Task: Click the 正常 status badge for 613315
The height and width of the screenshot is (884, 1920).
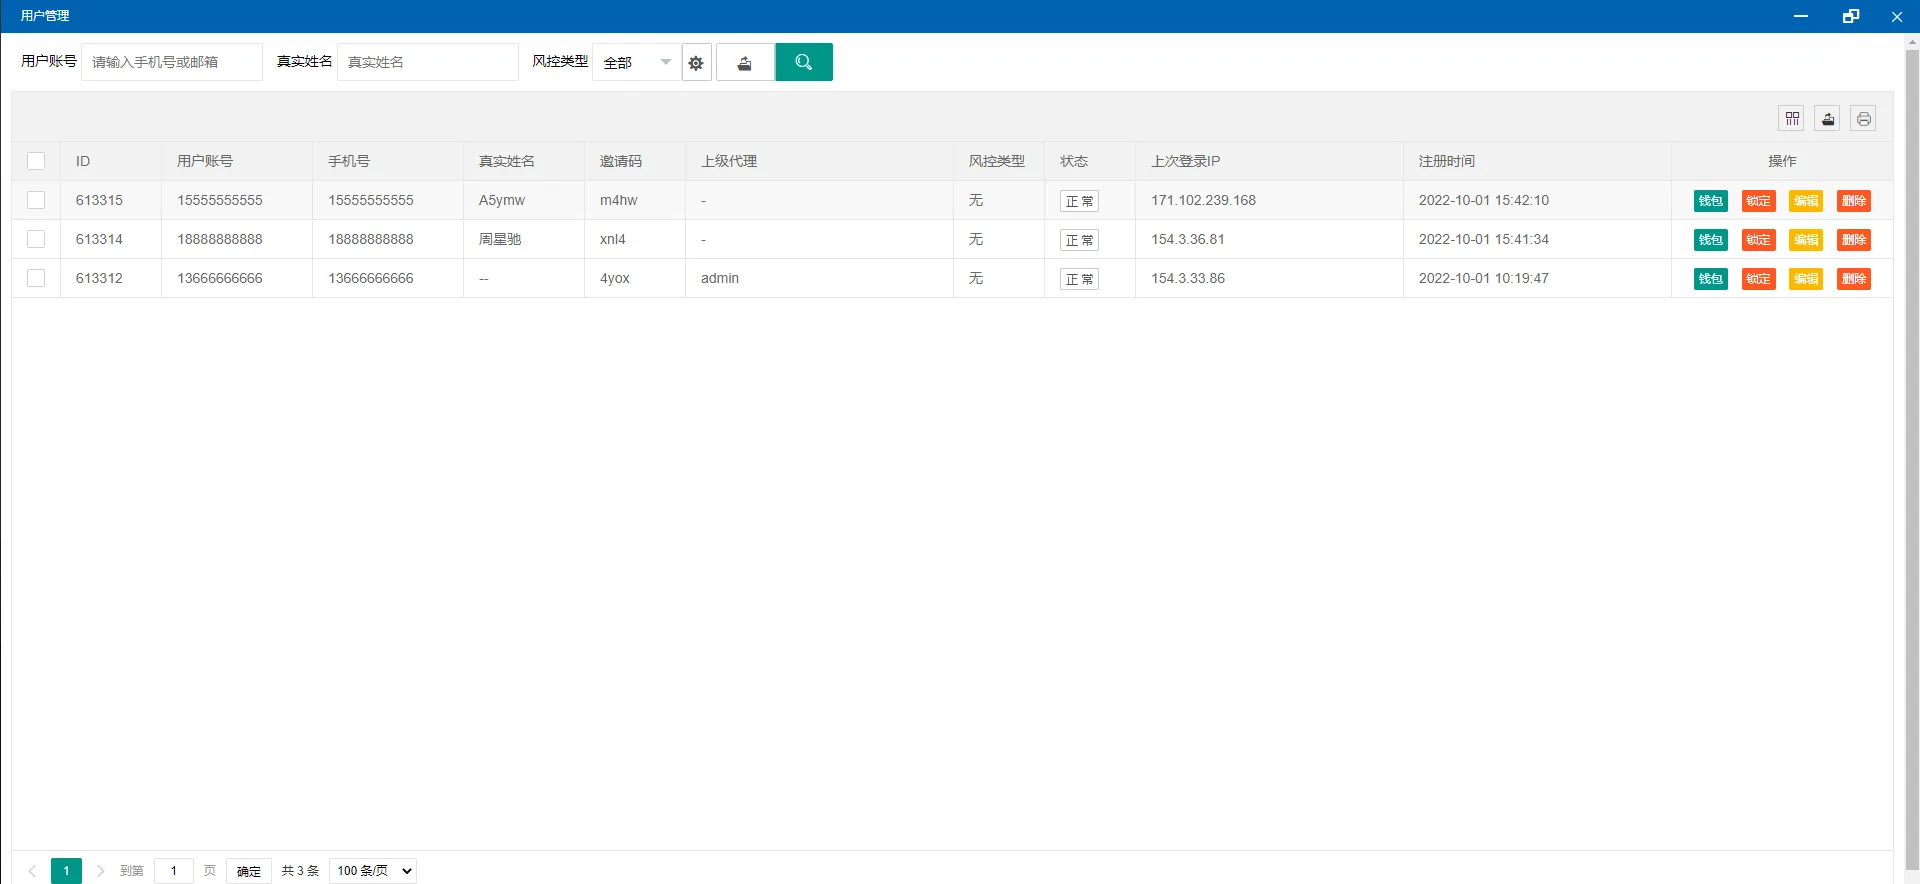Action: 1079,201
